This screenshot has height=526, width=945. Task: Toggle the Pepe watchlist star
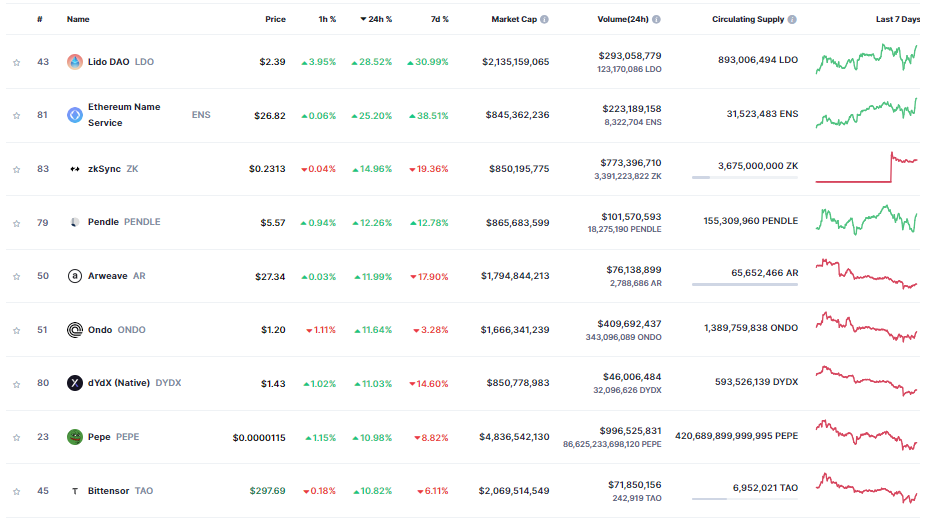pos(17,437)
